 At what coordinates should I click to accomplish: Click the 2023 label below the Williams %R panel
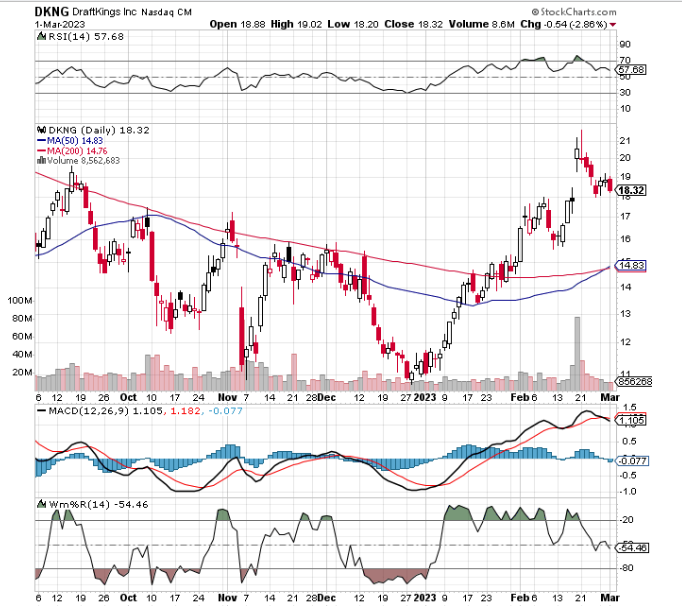(425, 598)
